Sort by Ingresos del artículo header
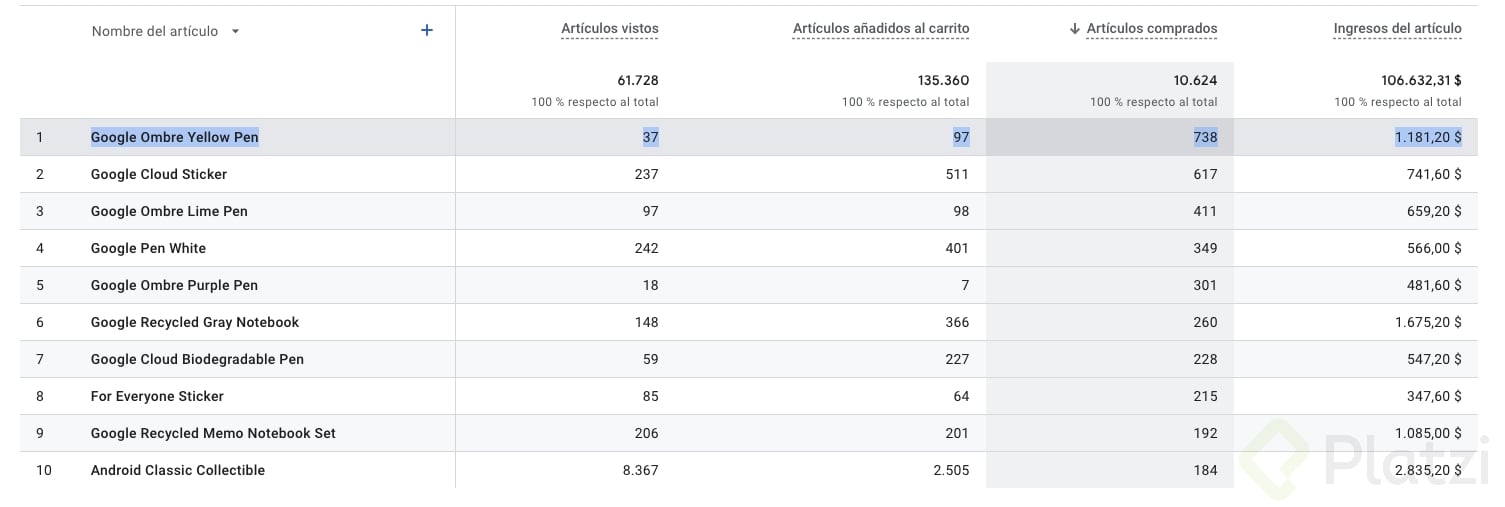Screen dimensions: 1505x507 [x=1397, y=29]
